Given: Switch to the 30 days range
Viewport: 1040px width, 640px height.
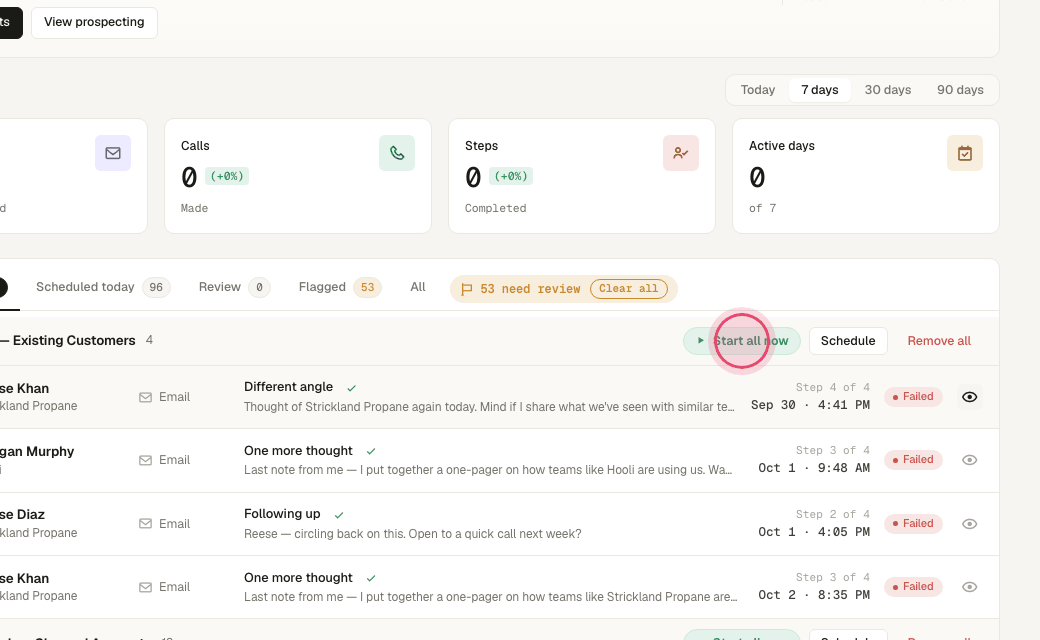Looking at the screenshot, I should [887, 90].
